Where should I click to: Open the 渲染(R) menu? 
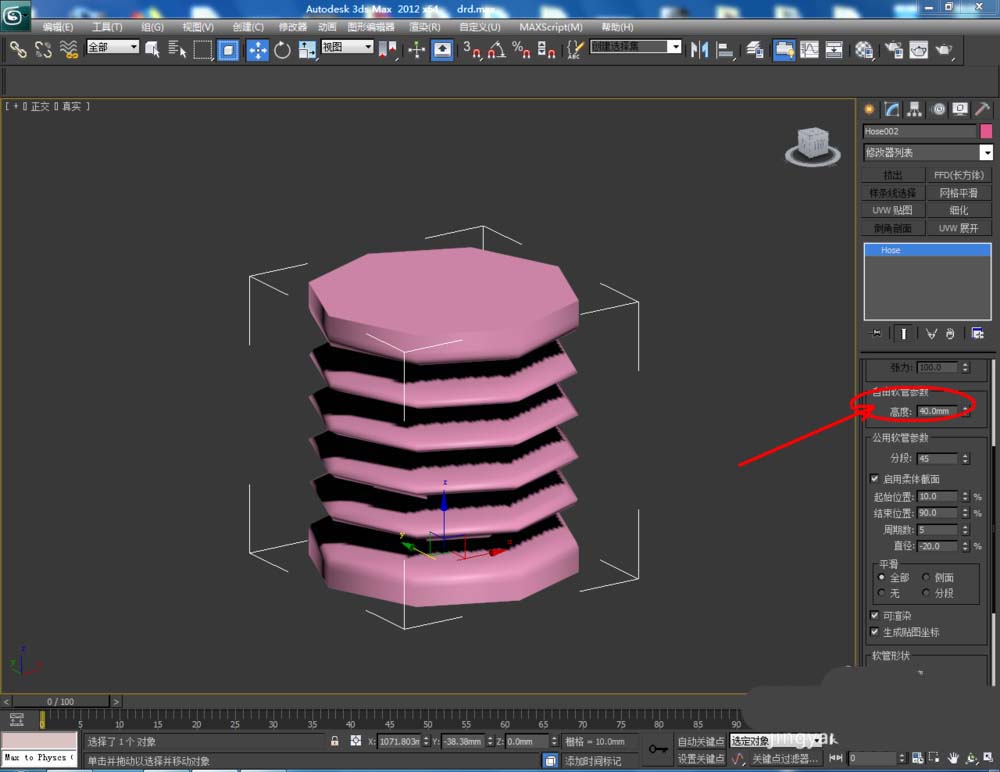(x=424, y=27)
